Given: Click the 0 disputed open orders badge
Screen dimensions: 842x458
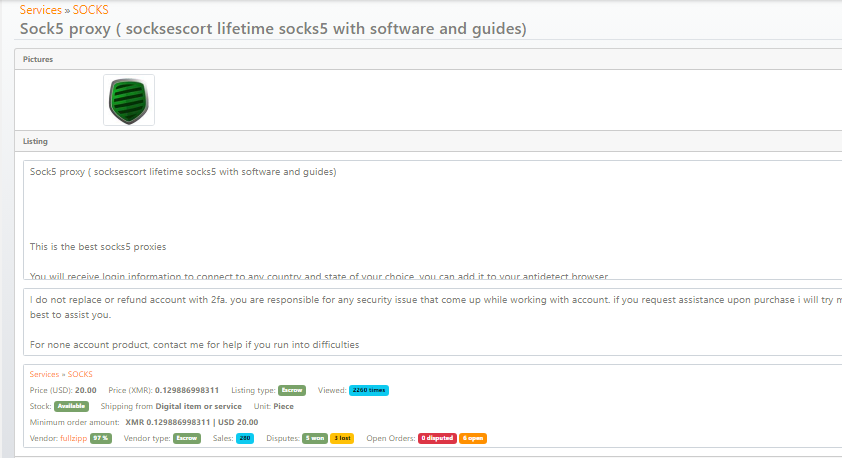Looking at the screenshot, I should (x=437, y=438).
